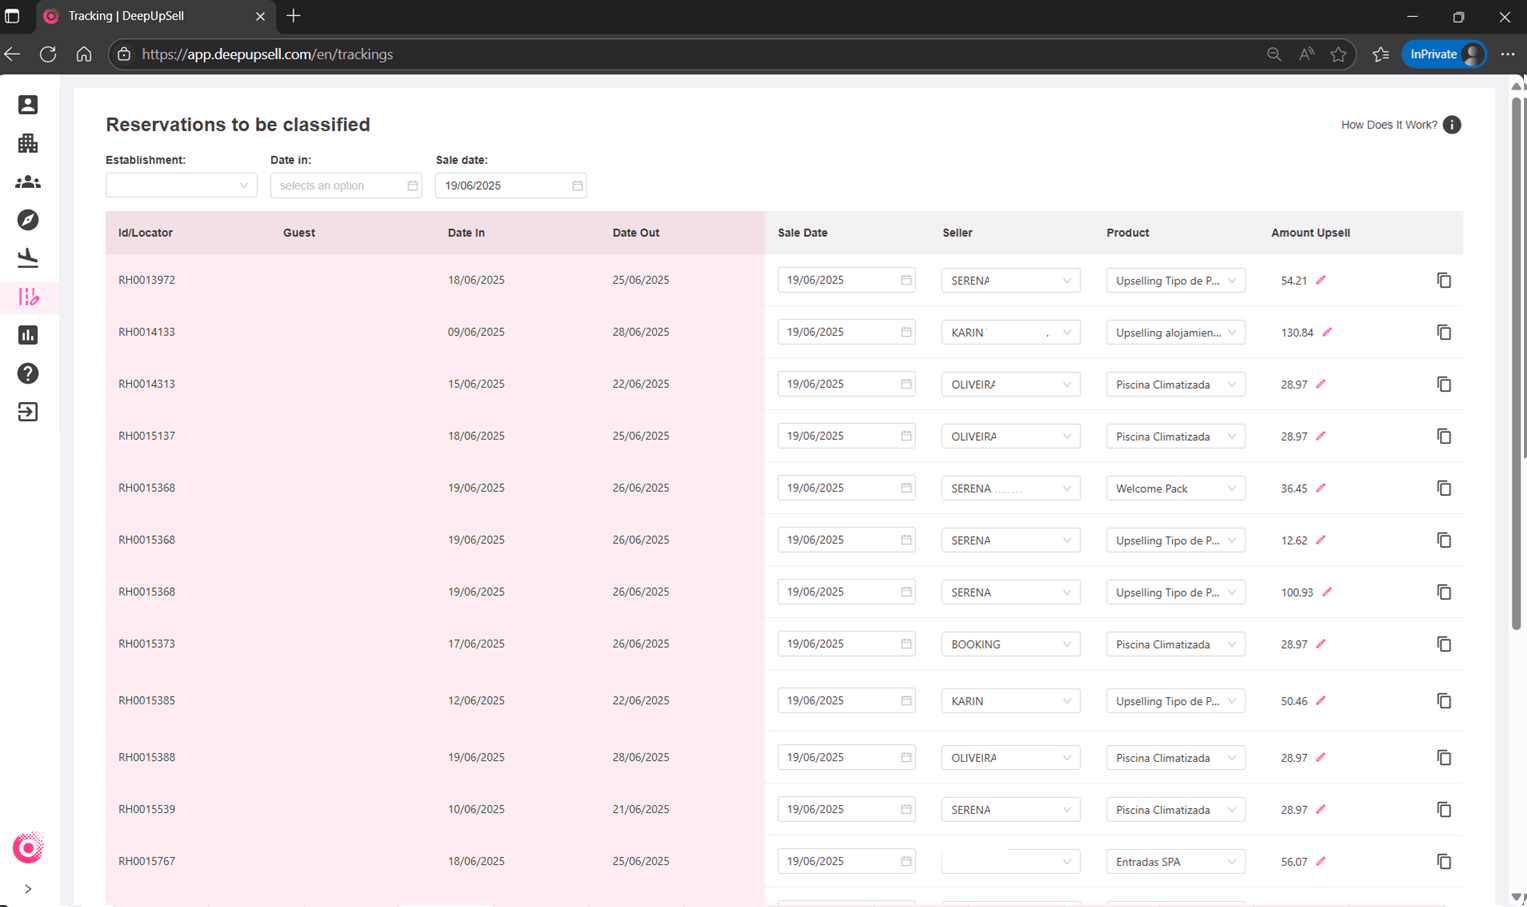Image resolution: width=1527 pixels, height=907 pixels.
Task: Click the bar chart reports sidebar icon
Action: point(28,335)
